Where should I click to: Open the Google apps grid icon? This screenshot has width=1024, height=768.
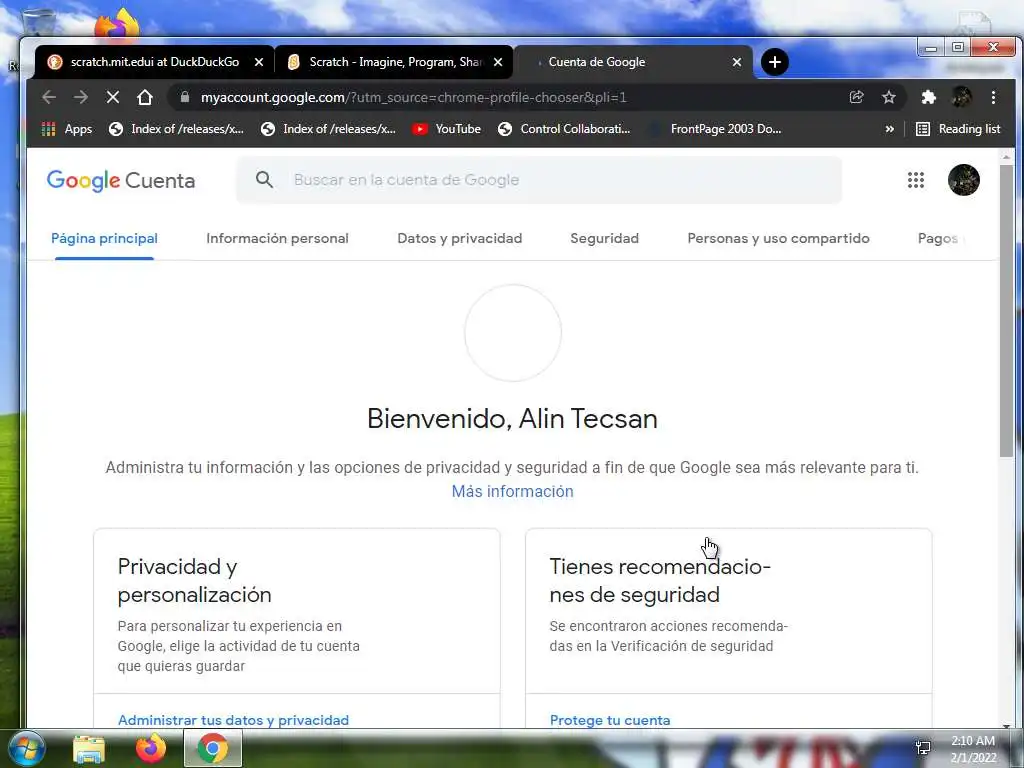point(916,180)
